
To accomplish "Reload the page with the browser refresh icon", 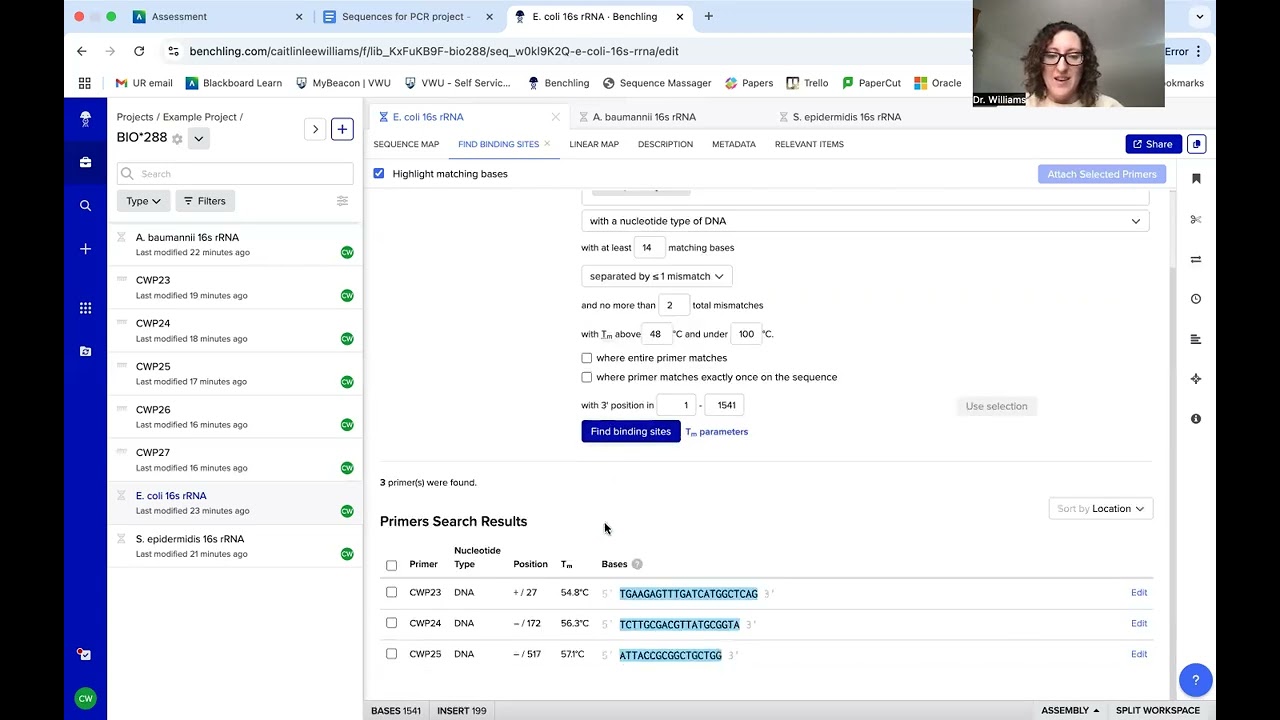I will click(x=139, y=51).
